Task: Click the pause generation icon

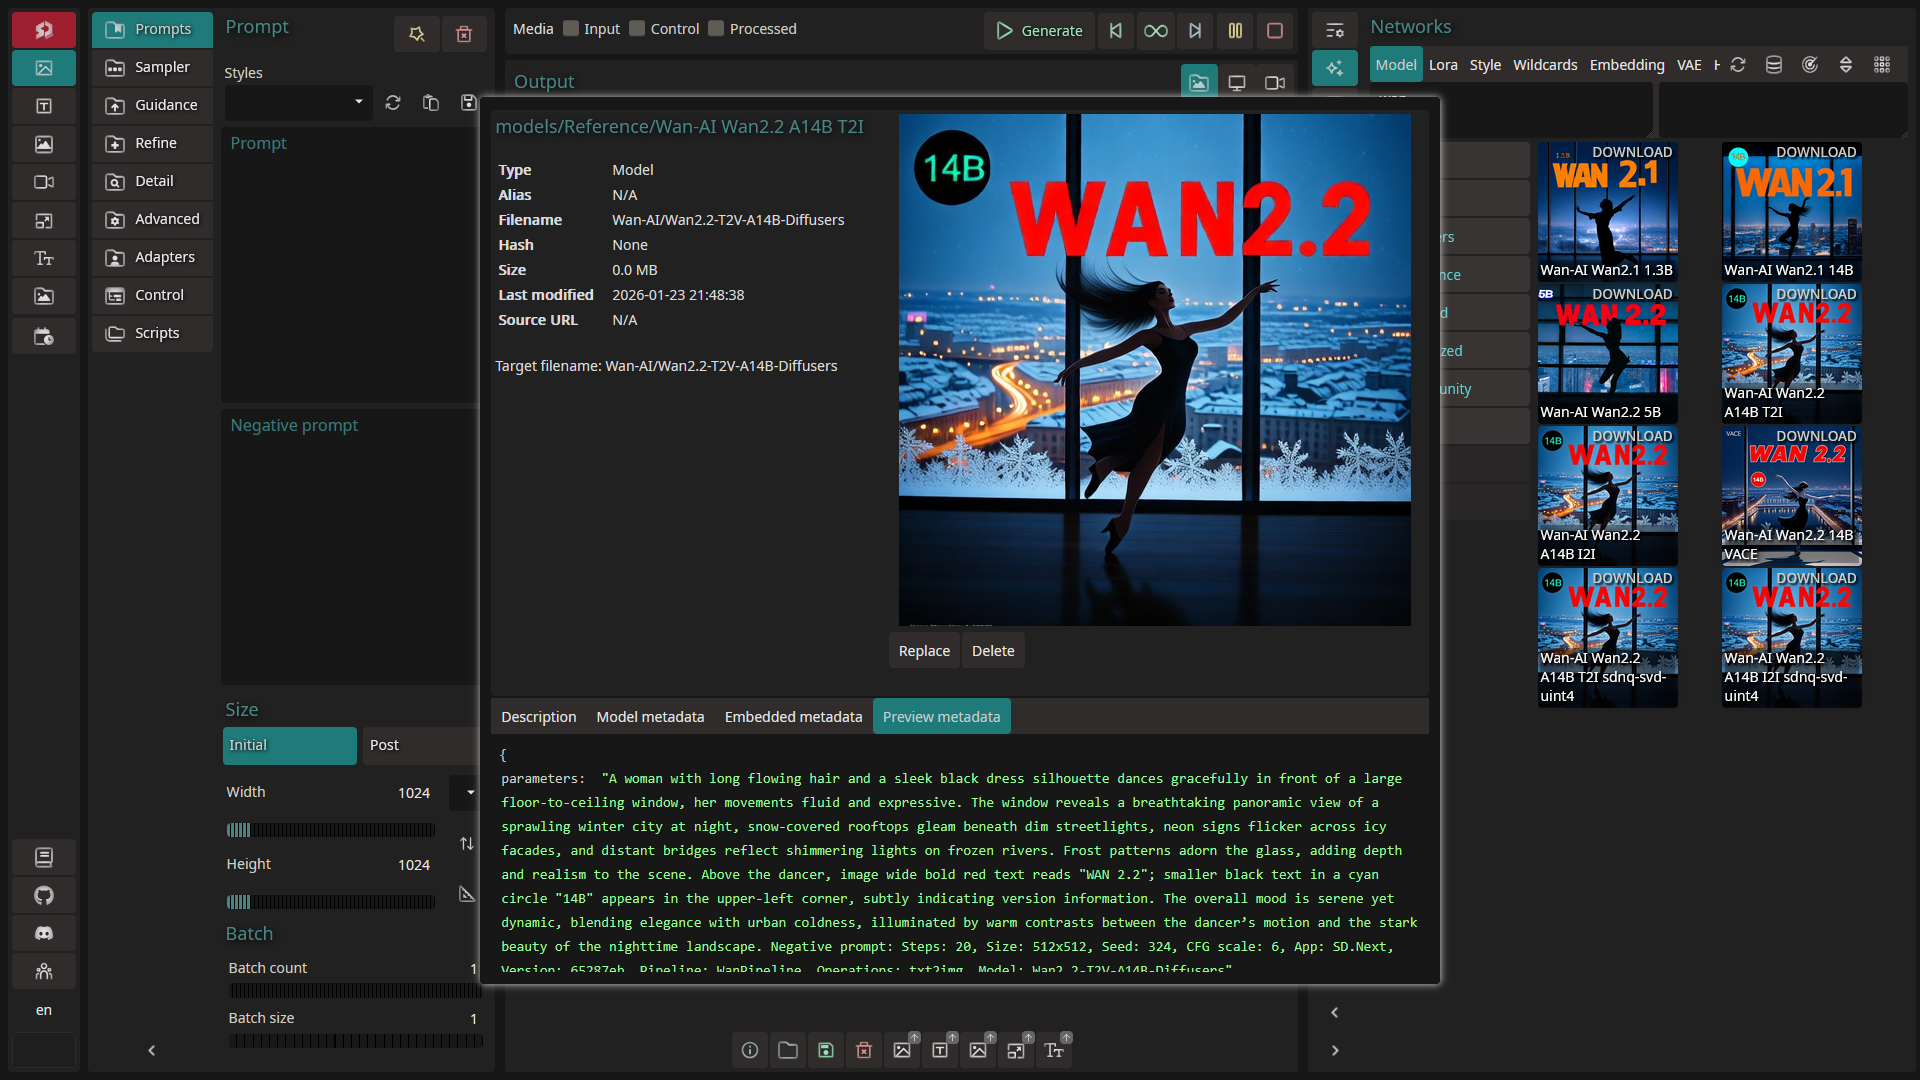Action: click(1235, 30)
